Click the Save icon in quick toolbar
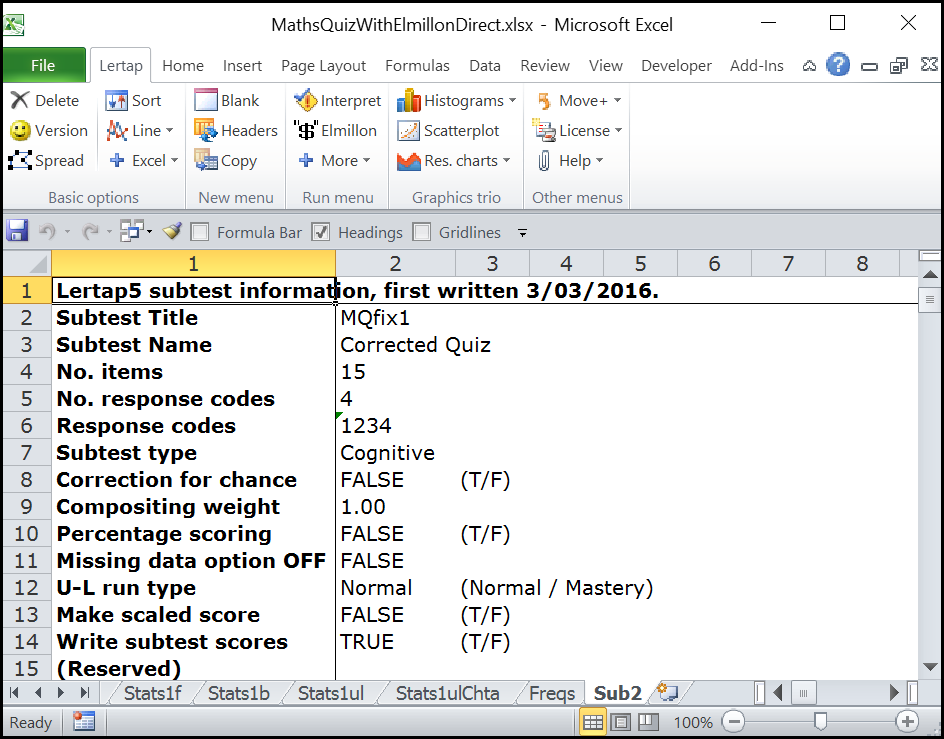944x739 pixels. tap(17, 231)
